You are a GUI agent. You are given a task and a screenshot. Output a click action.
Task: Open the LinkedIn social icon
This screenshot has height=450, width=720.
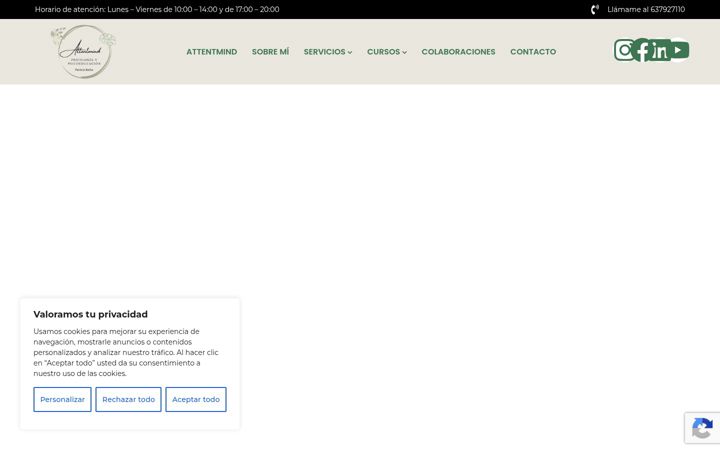pos(660,50)
